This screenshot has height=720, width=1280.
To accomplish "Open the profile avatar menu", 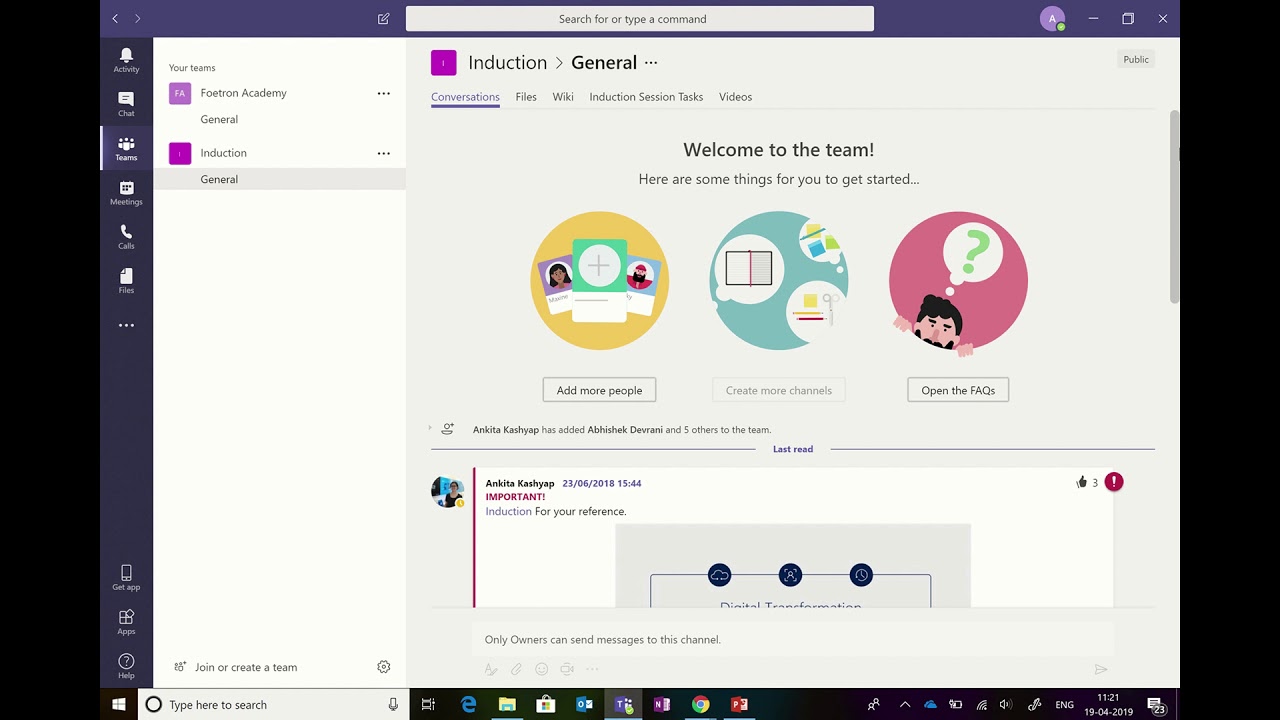I will (1052, 18).
